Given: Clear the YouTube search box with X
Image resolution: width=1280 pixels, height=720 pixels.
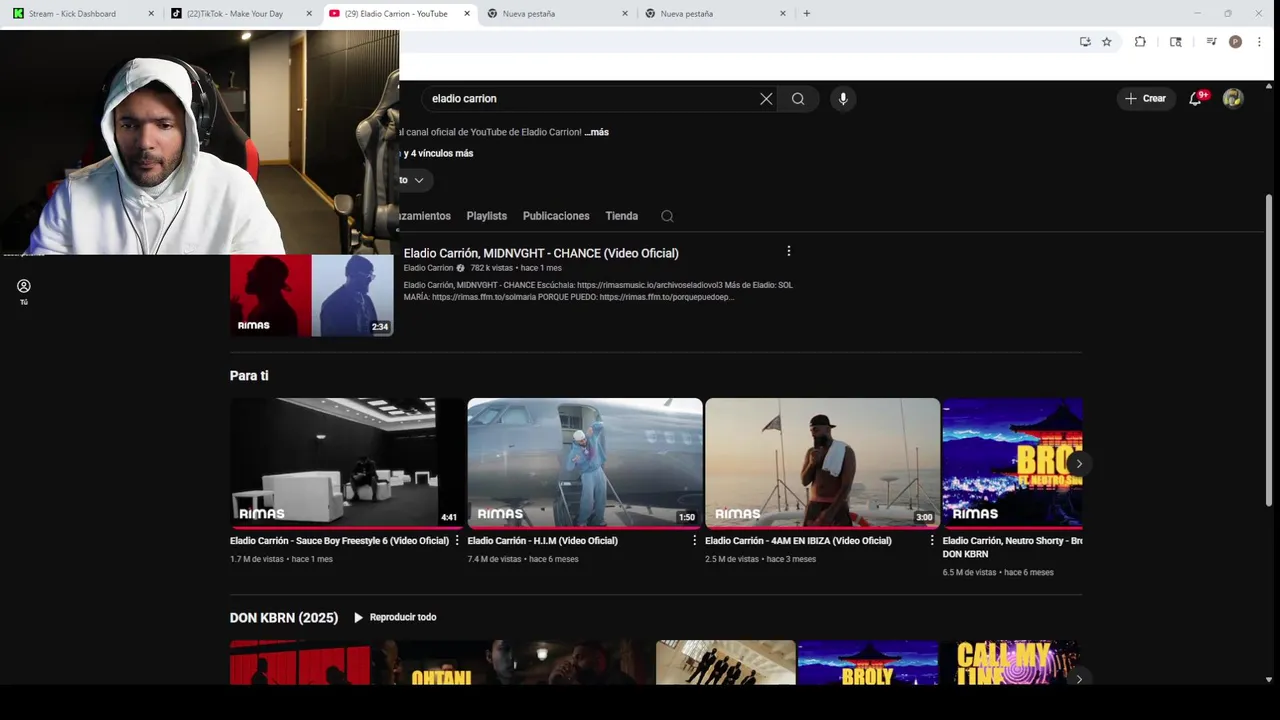Looking at the screenshot, I should tap(766, 99).
